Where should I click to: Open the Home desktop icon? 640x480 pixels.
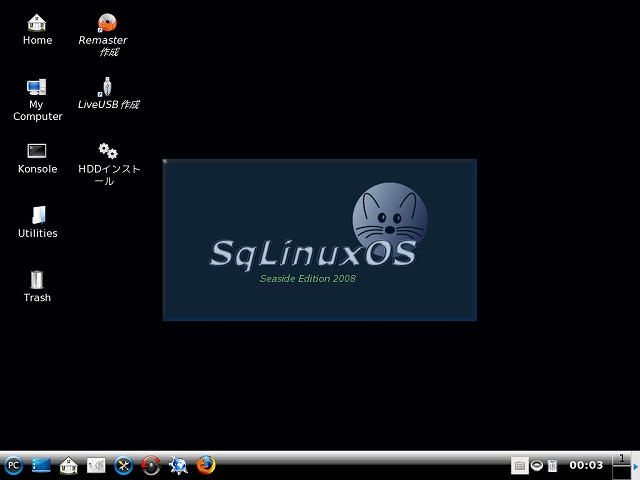tap(37, 29)
